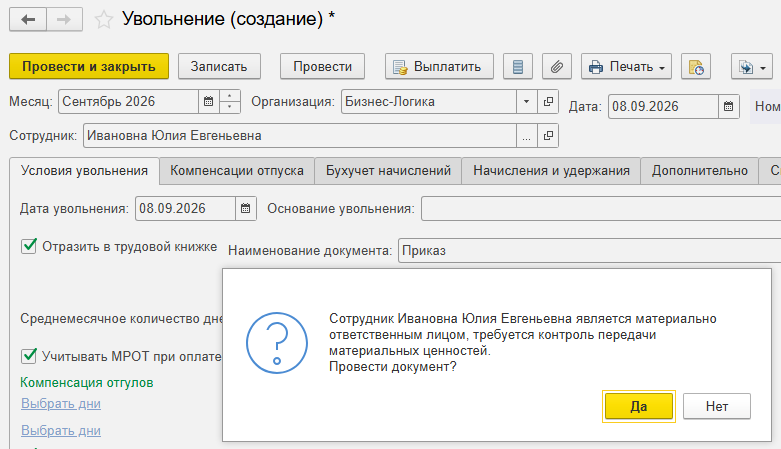
Task: Open the Организация record in form
Action: 548,102
